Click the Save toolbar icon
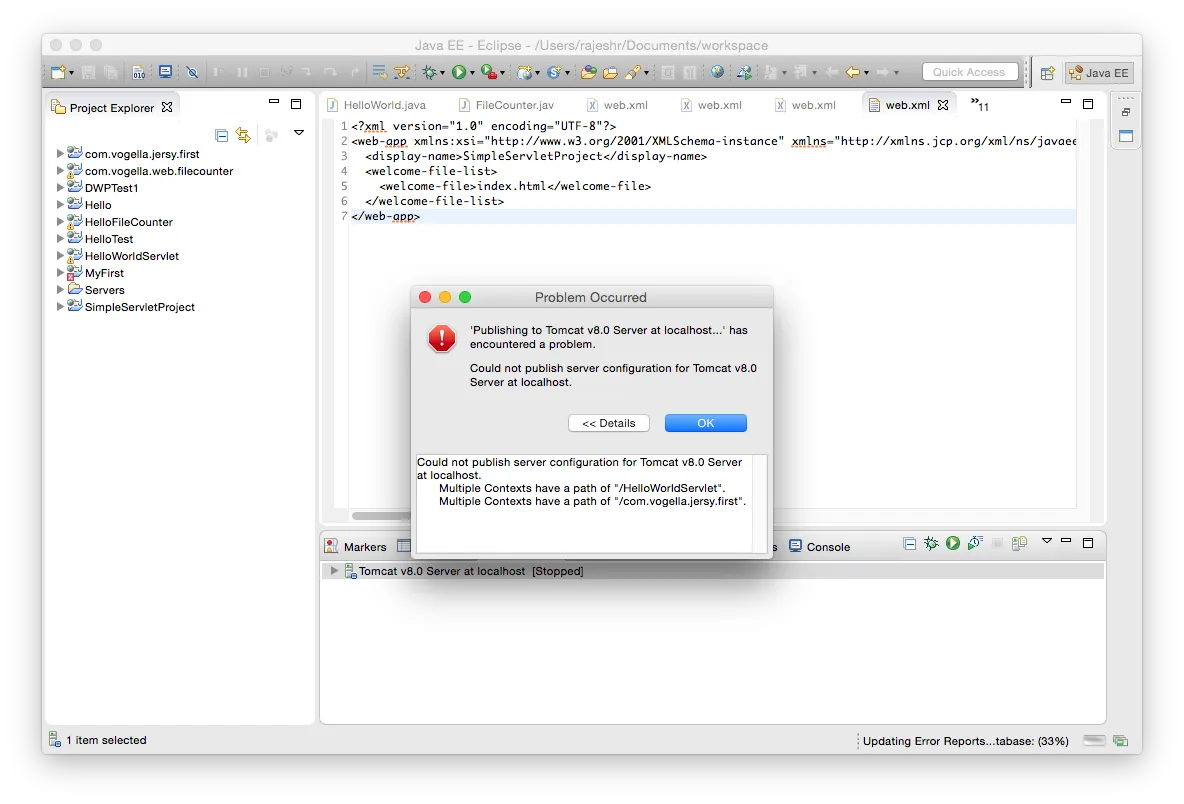The image size is (1184, 804). click(88, 72)
